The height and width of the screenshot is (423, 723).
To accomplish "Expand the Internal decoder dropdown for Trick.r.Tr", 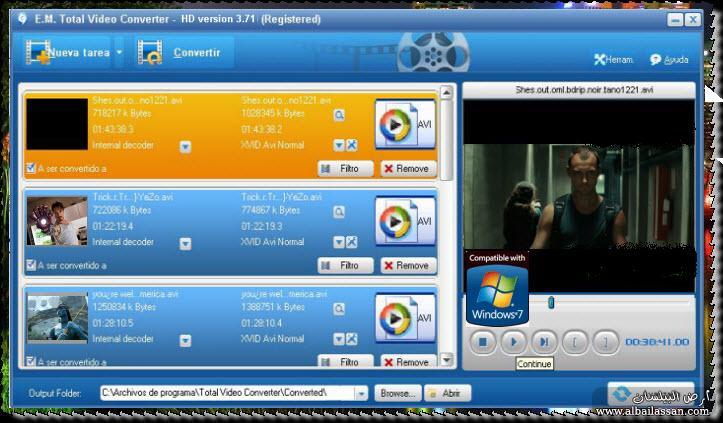I will pos(185,244).
